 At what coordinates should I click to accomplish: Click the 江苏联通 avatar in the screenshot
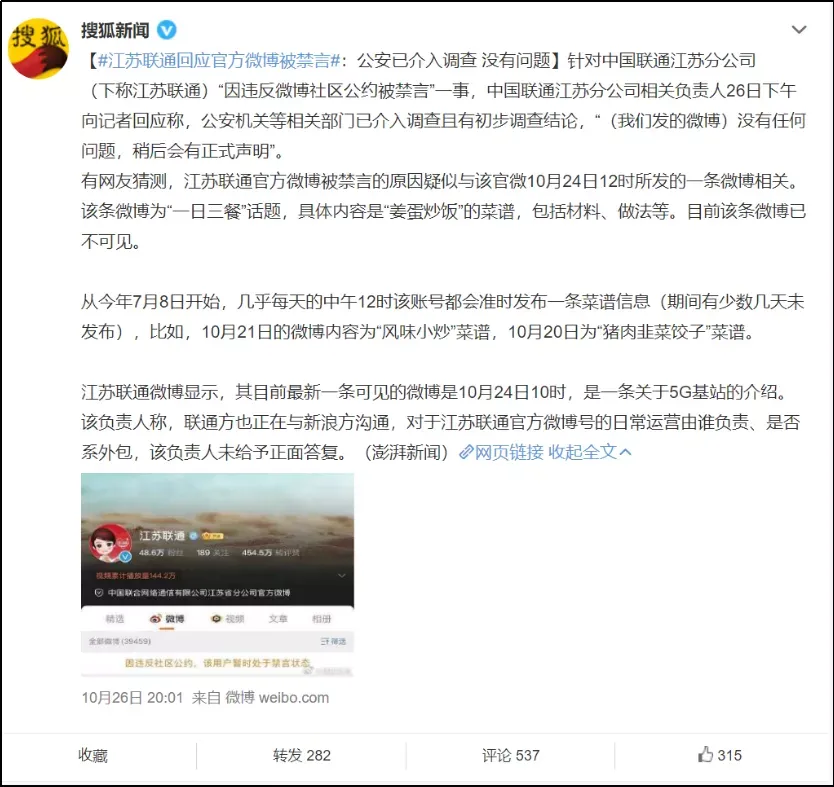pos(111,542)
